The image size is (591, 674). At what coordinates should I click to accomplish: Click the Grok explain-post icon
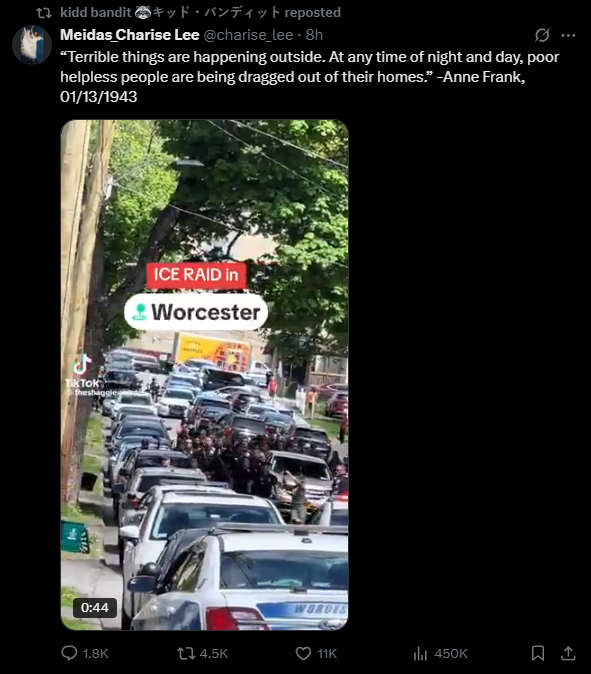click(x=542, y=35)
